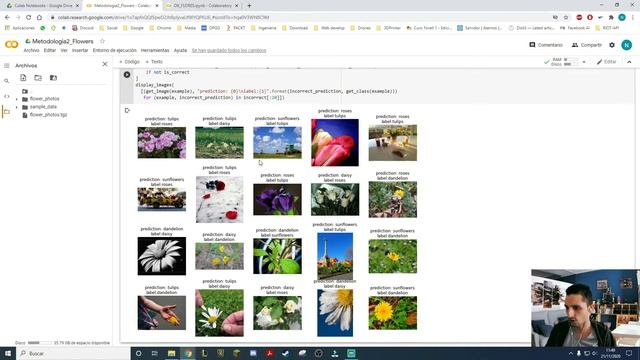The height and width of the screenshot is (360, 640).
Task: Click the saved changes status link
Action: point(229,50)
